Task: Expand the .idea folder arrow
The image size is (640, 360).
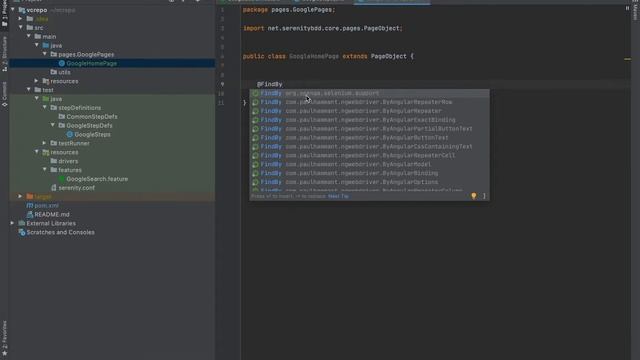Action: pos(20,19)
